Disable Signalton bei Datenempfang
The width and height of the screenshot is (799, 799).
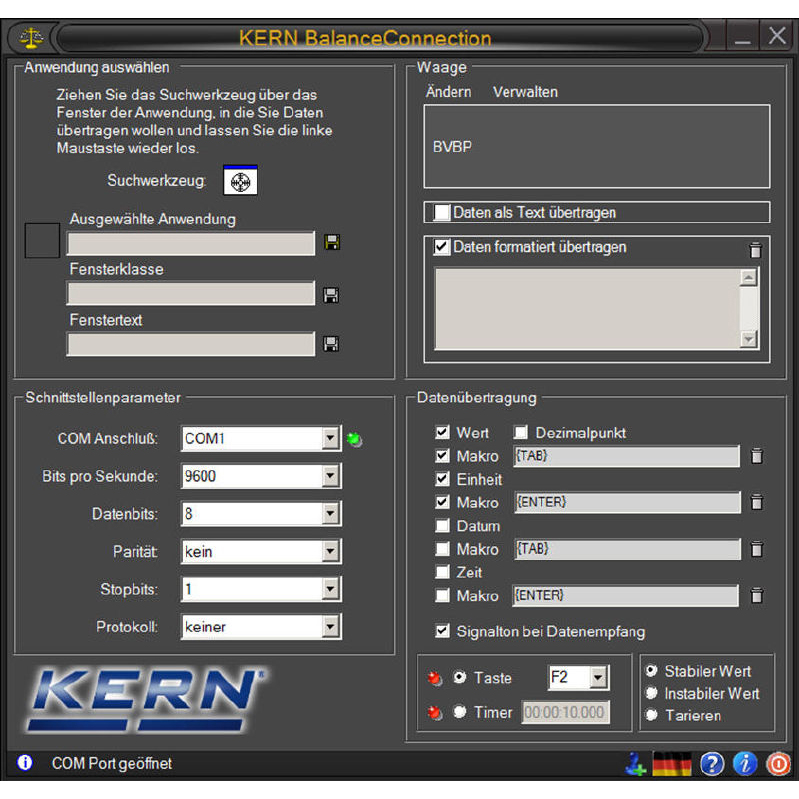pyautogui.click(x=442, y=631)
